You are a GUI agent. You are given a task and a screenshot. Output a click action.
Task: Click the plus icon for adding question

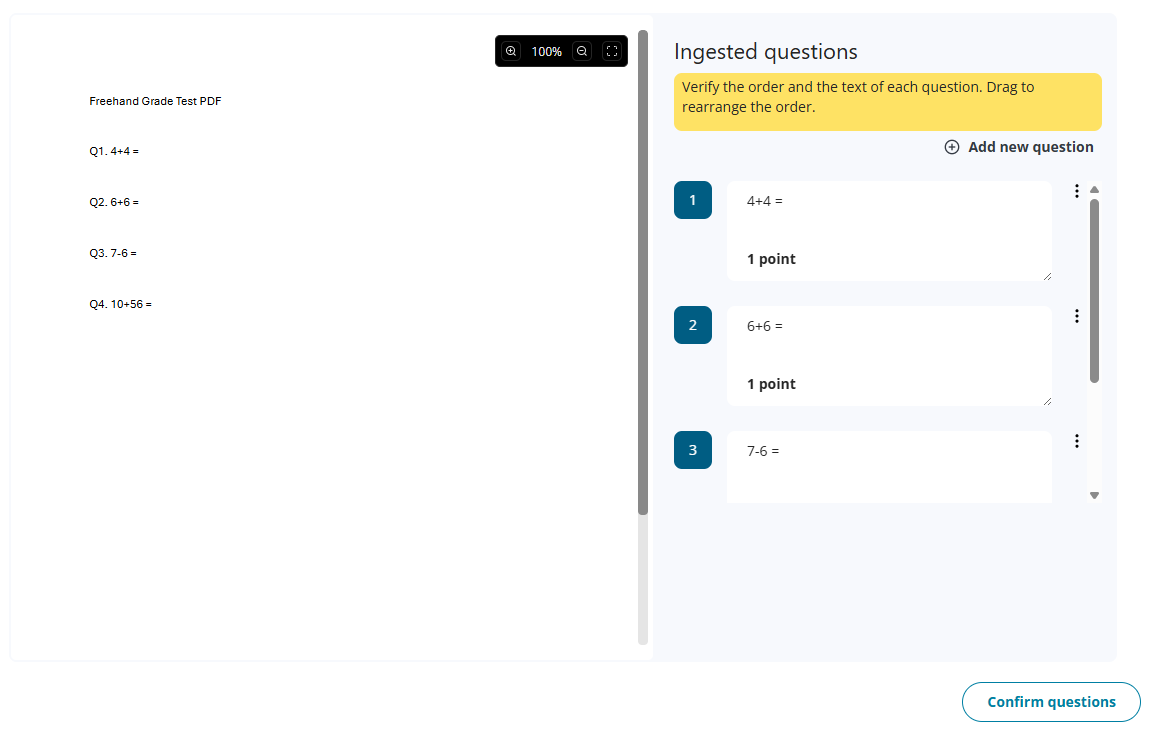coord(951,147)
